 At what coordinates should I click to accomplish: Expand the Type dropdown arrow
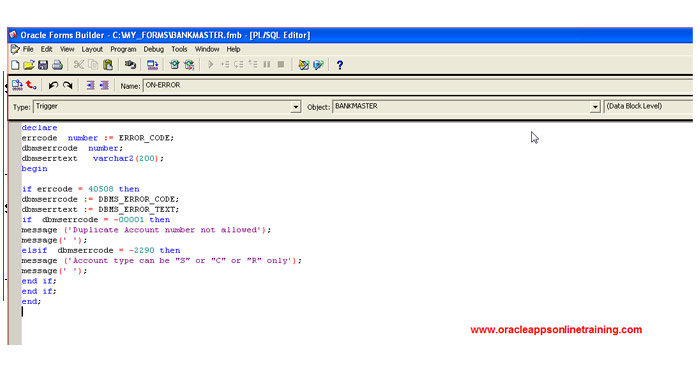pyautogui.click(x=296, y=107)
